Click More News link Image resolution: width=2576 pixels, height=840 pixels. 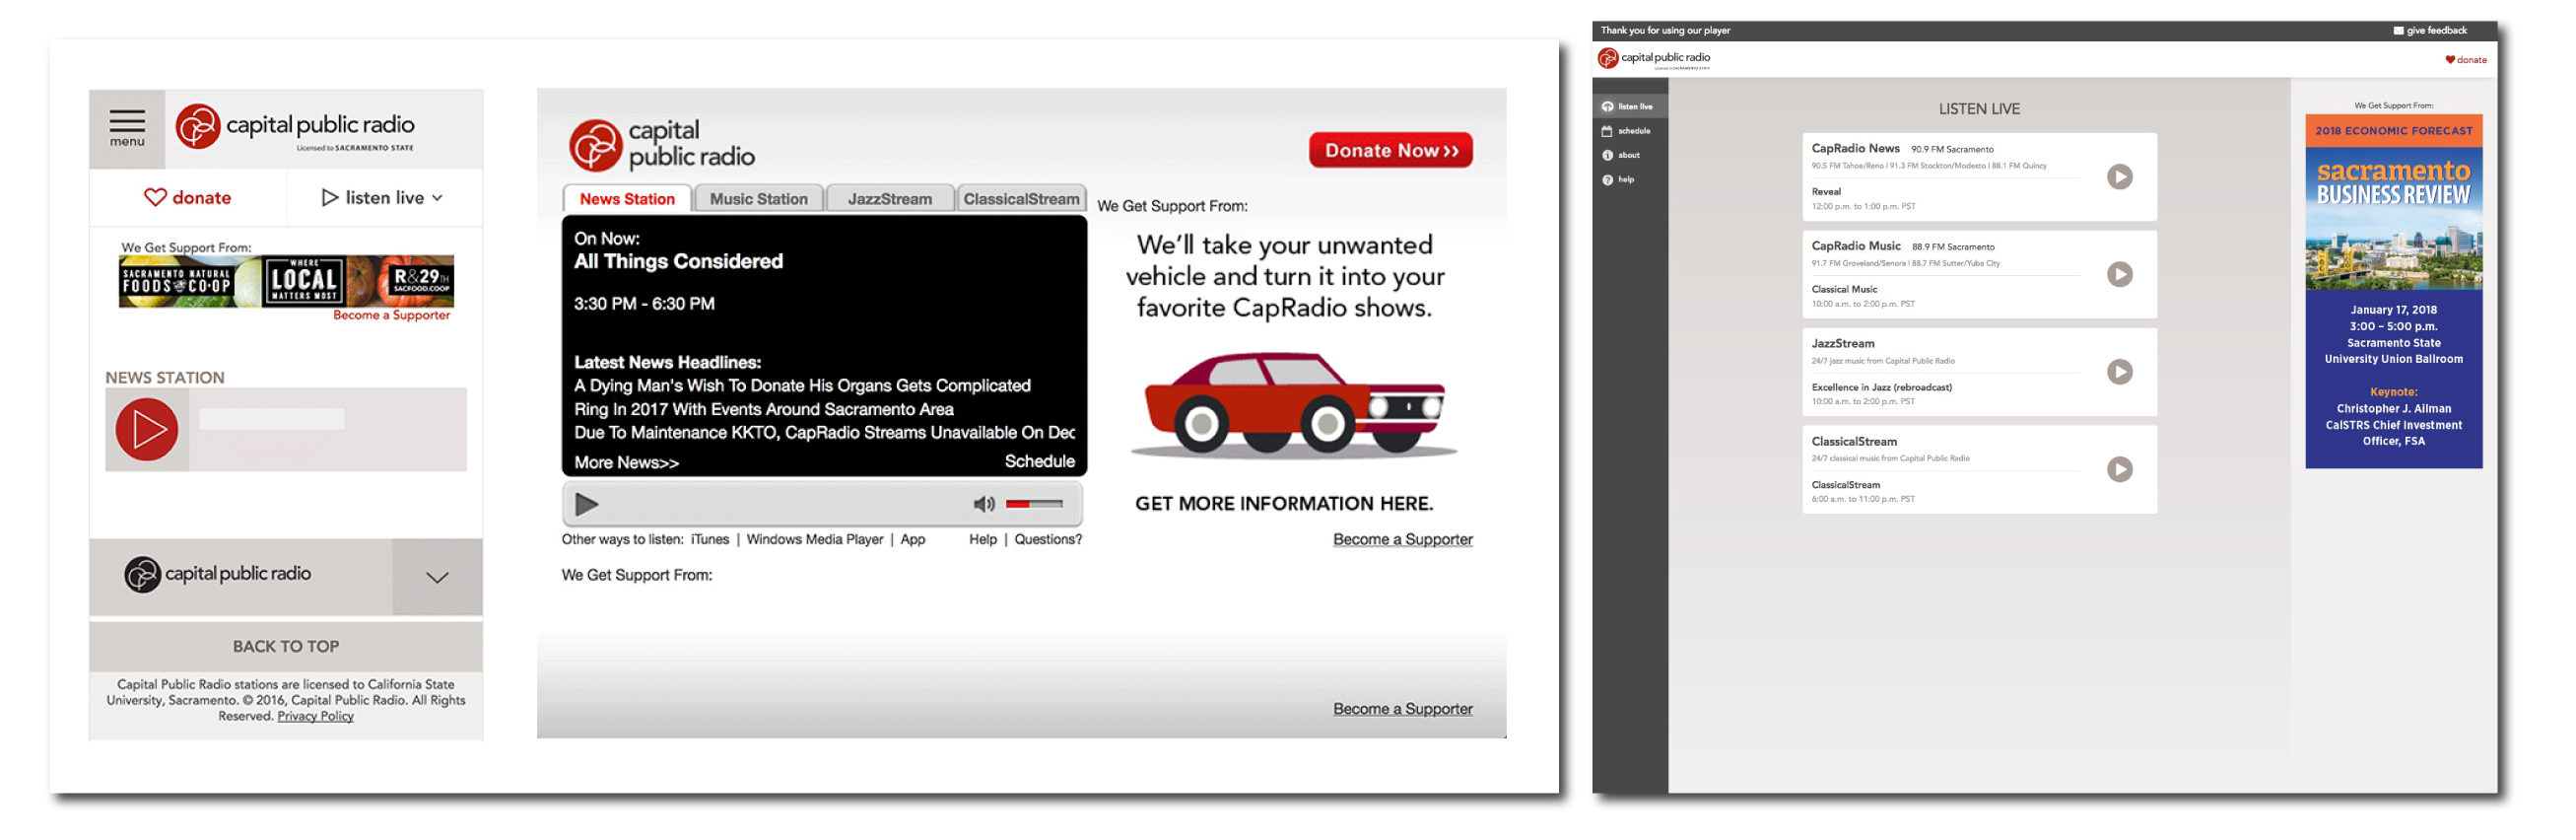[626, 463]
